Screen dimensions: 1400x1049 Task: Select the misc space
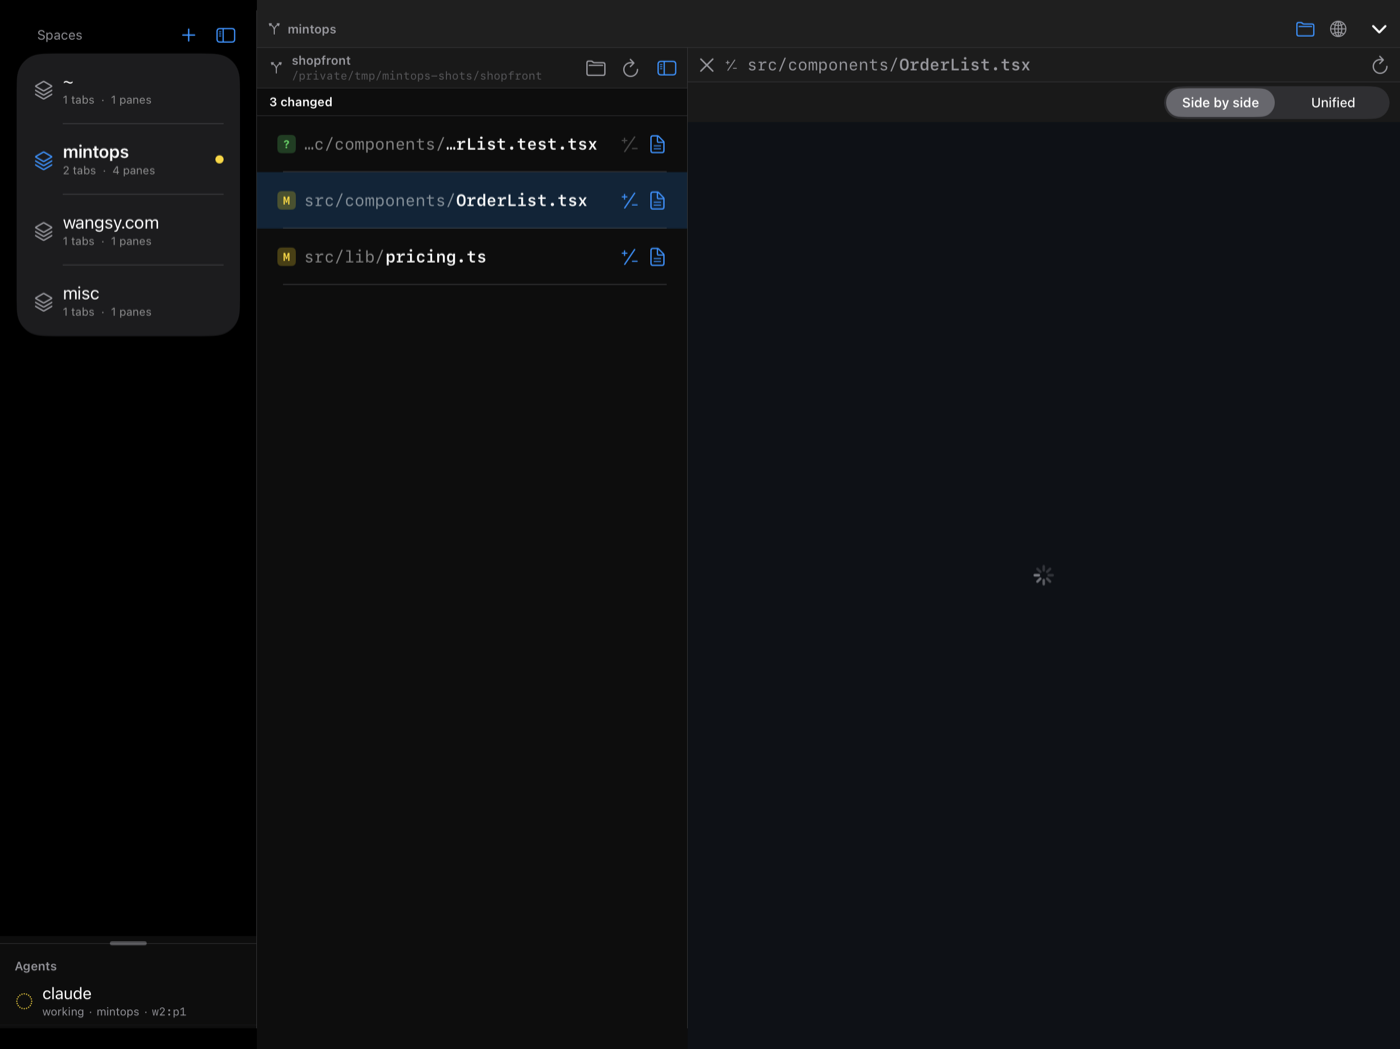(128, 301)
